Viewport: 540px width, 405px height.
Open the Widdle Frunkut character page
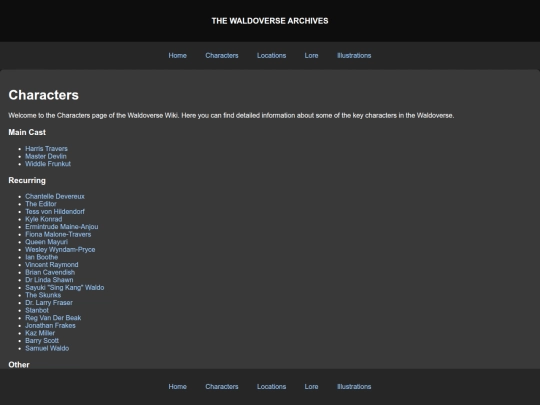[x=48, y=164]
